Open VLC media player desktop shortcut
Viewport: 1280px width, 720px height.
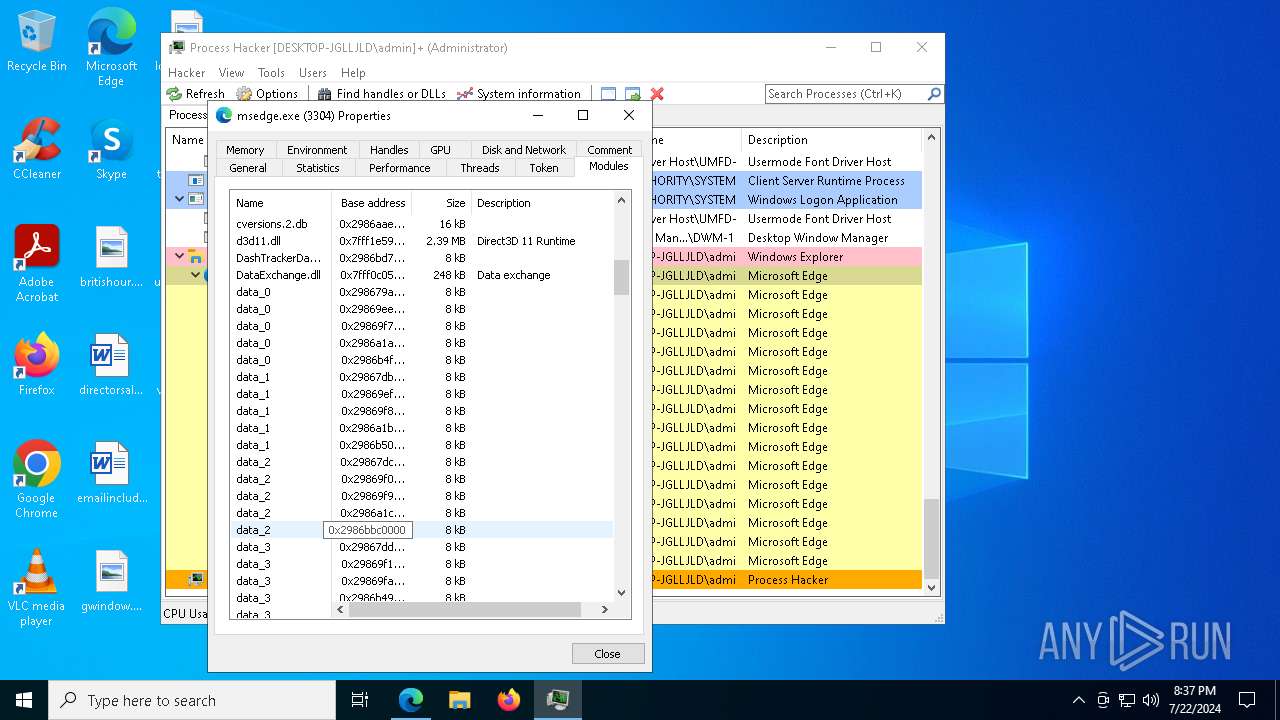37,588
